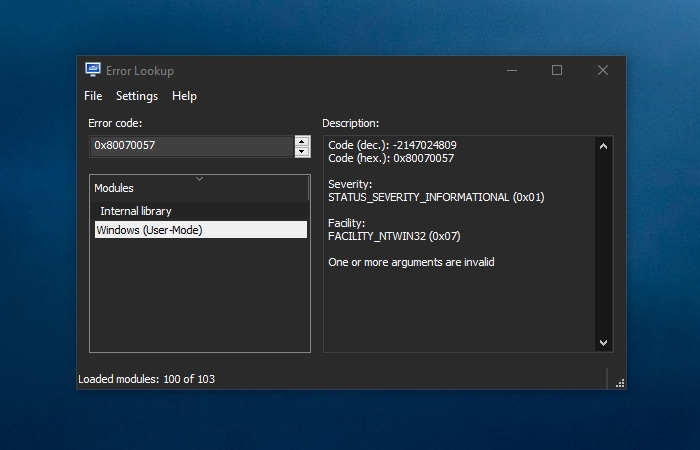Minimize the Error Lookup window

pyautogui.click(x=512, y=70)
